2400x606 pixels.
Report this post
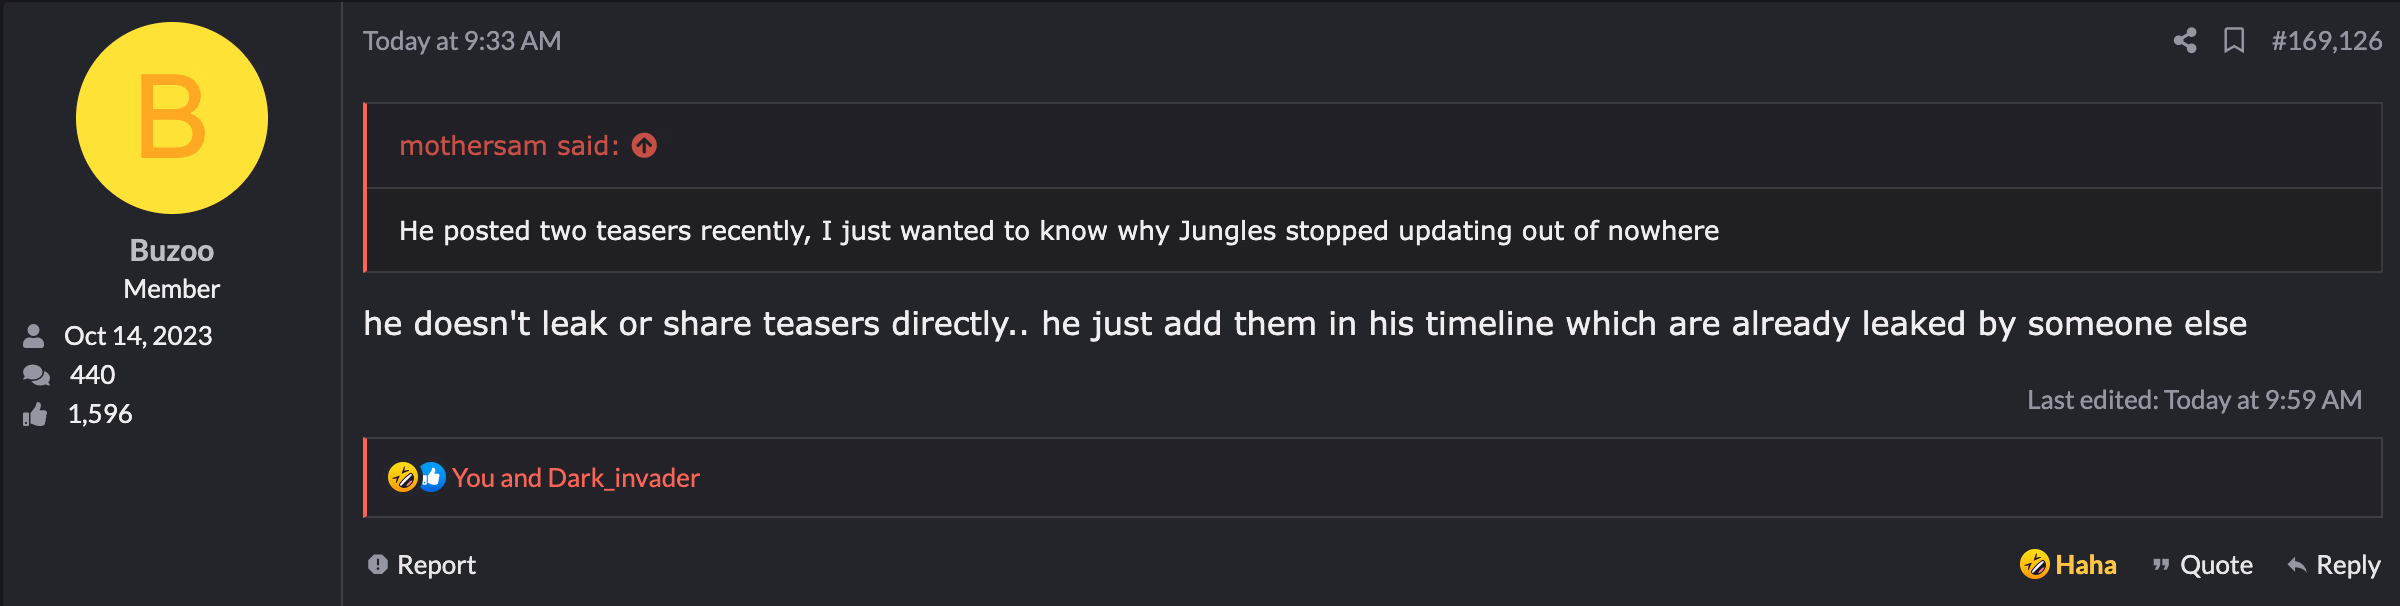point(422,565)
